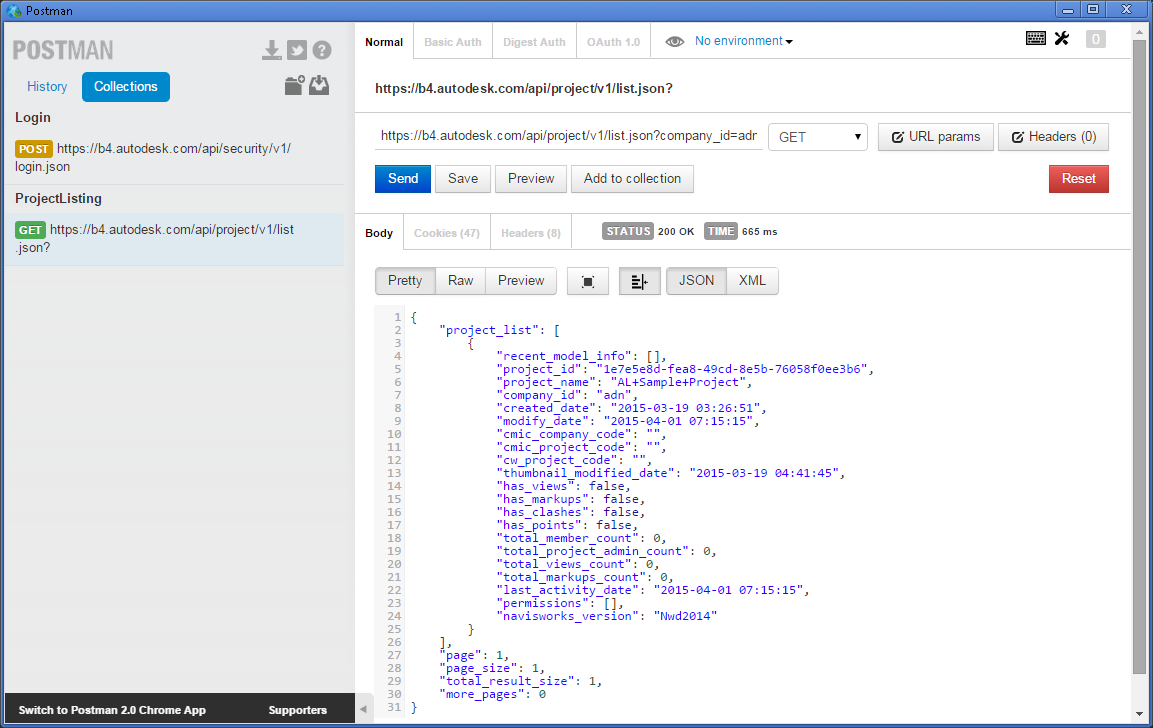This screenshot has height=728, width=1153.
Task: Open Headers (0) editor
Action: (1053, 137)
